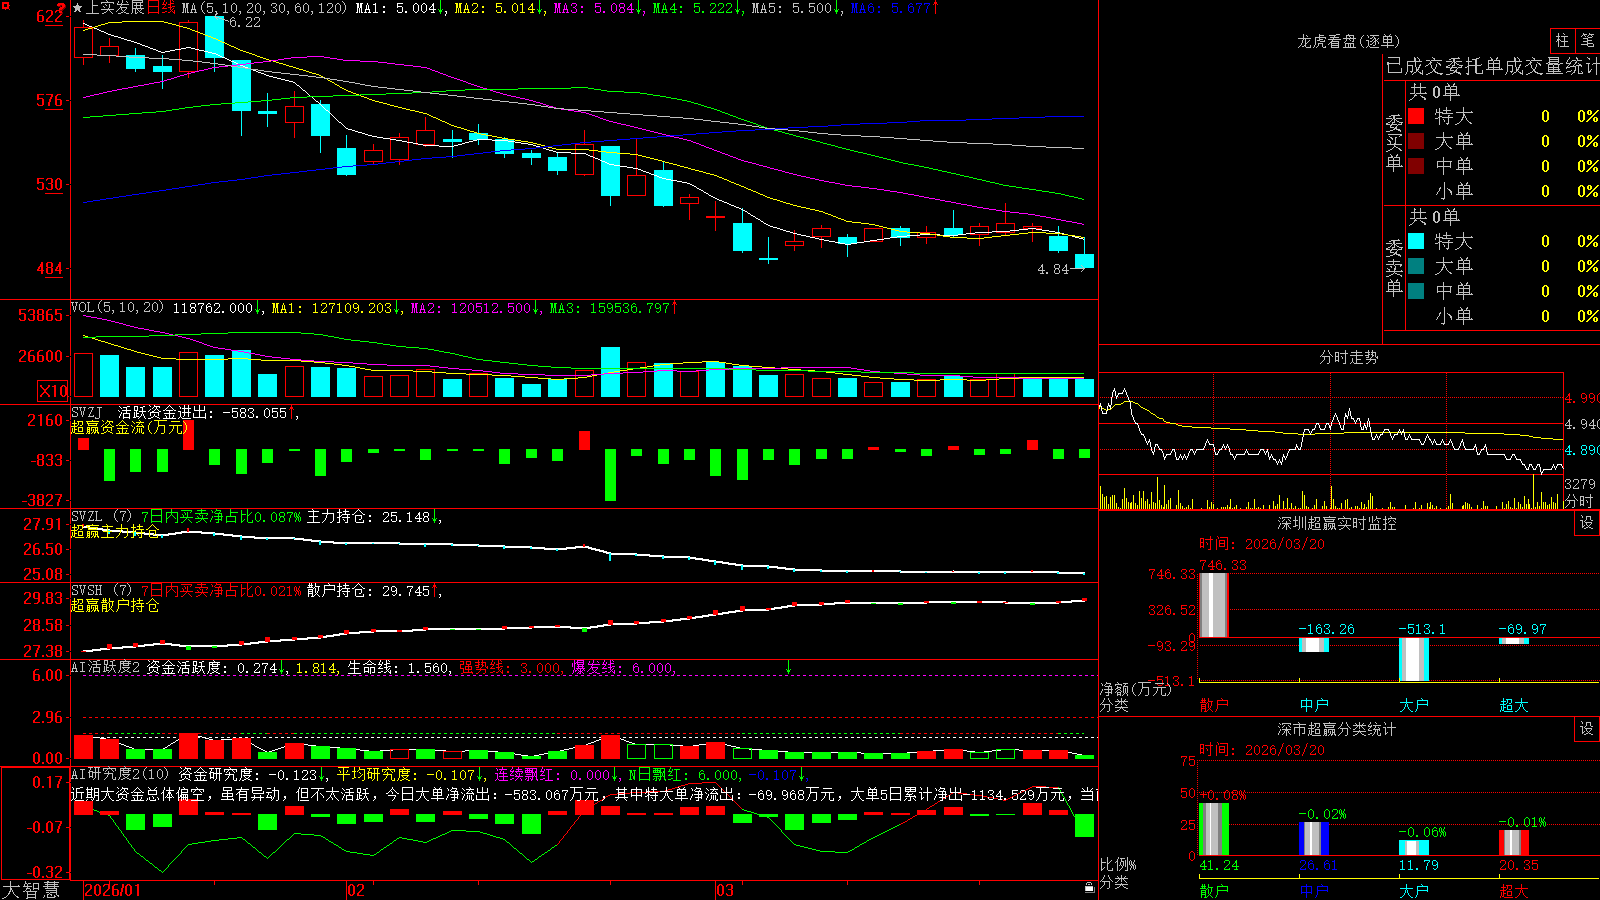Click the lock icon at chart bottom-right
This screenshot has height=900, width=1600.
[1090, 888]
